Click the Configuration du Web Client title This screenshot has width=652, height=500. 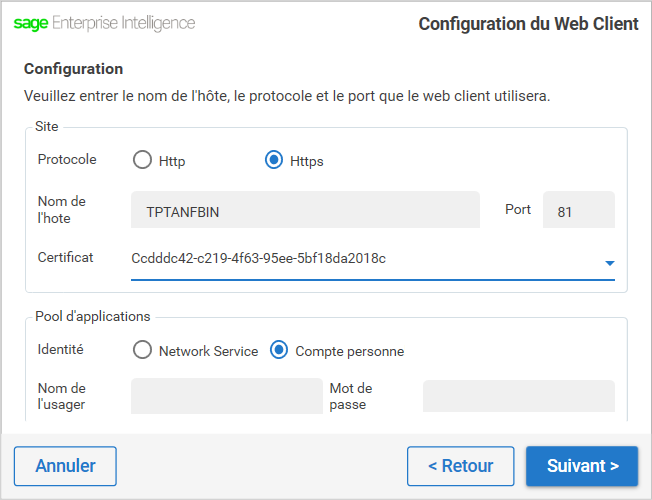pos(528,24)
